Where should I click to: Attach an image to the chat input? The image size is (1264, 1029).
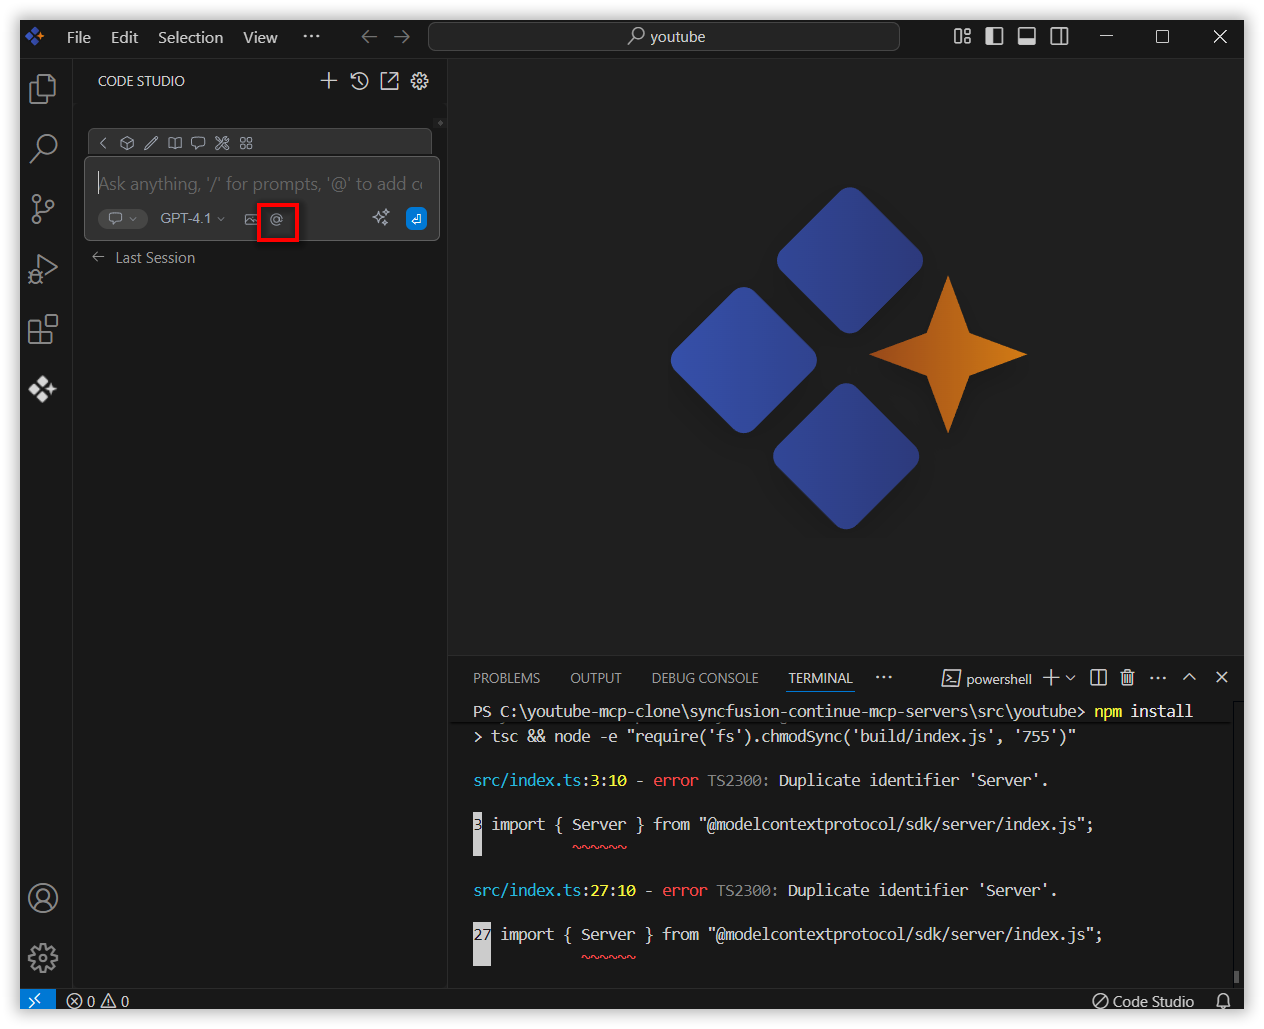pos(251,219)
